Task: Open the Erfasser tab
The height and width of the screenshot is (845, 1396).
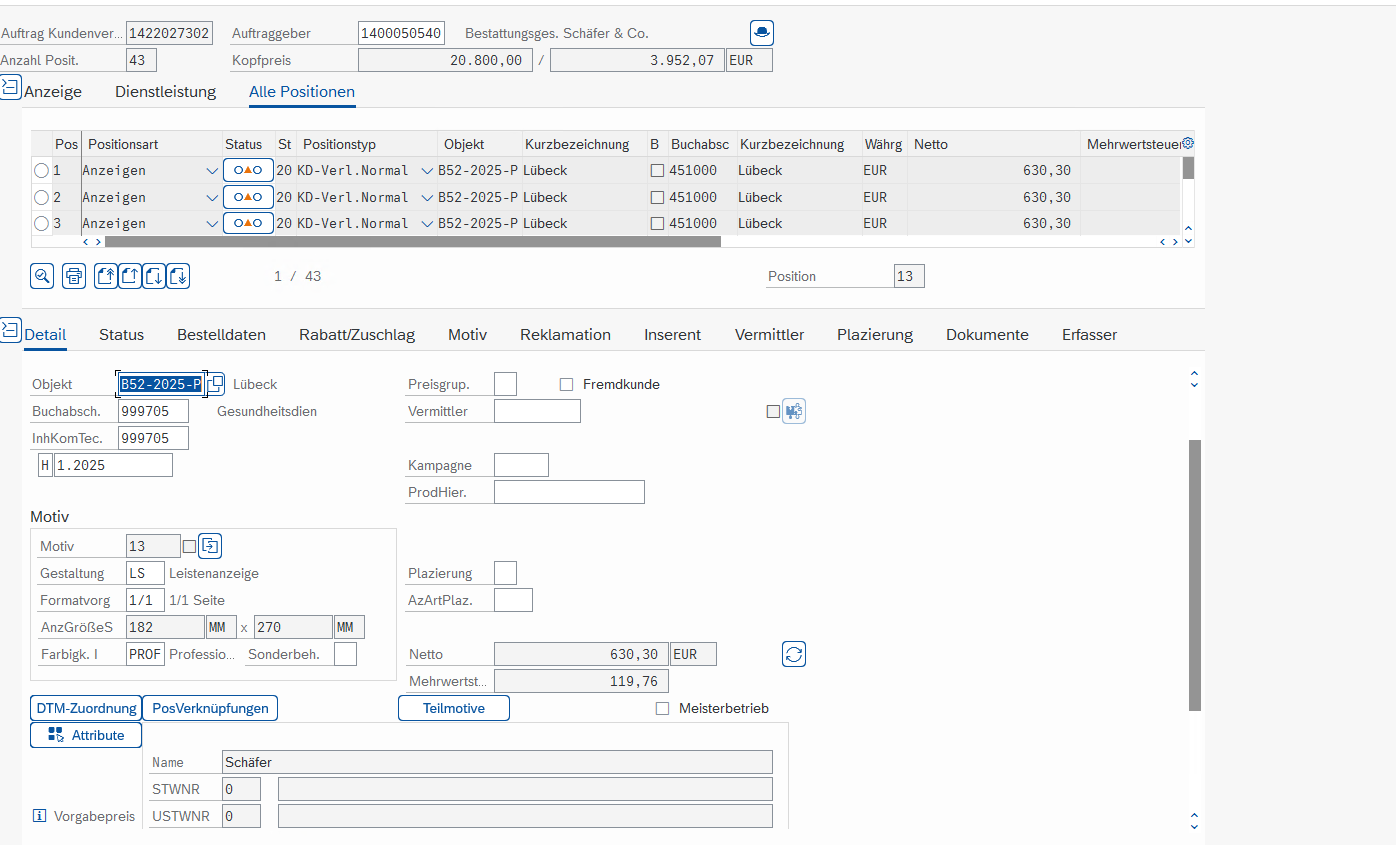Action: pyautogui.click(x=1089, y=335)
